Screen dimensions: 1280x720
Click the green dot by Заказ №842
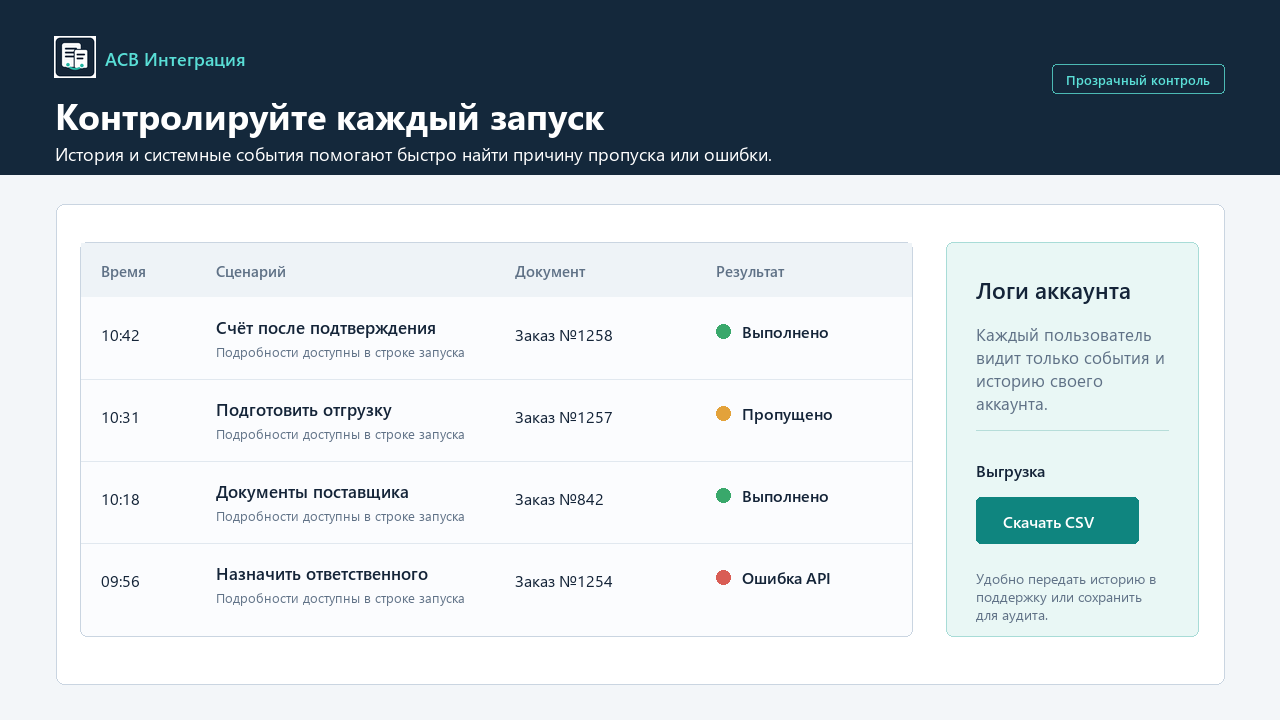(x=724, y=496)
